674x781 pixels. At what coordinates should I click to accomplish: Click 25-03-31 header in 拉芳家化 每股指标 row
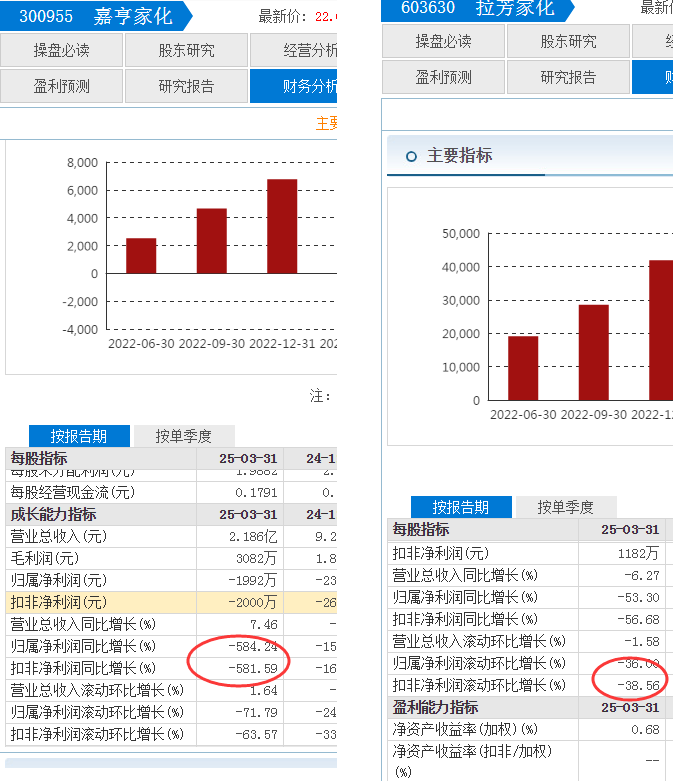coord(630,529)
